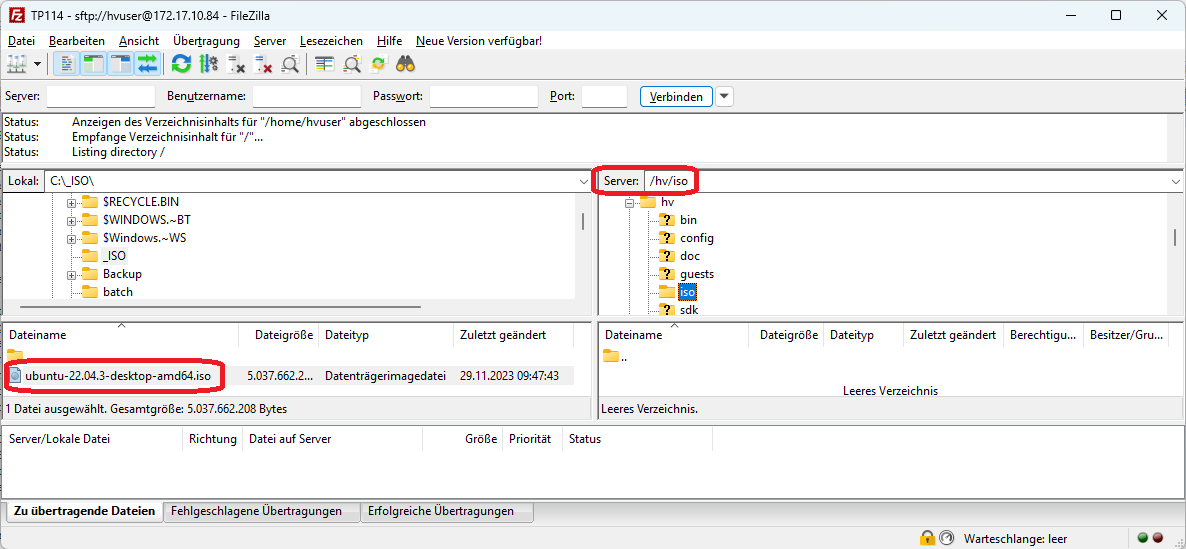Sort local files by Dateityp
Viewport: 1186px width, 549px height.
coord(387,334)
